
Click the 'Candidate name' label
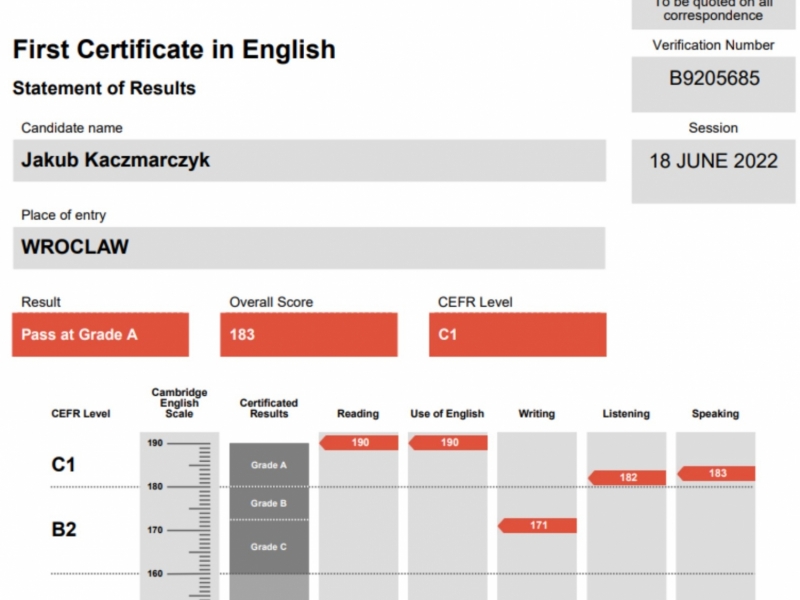click(72, 128)
